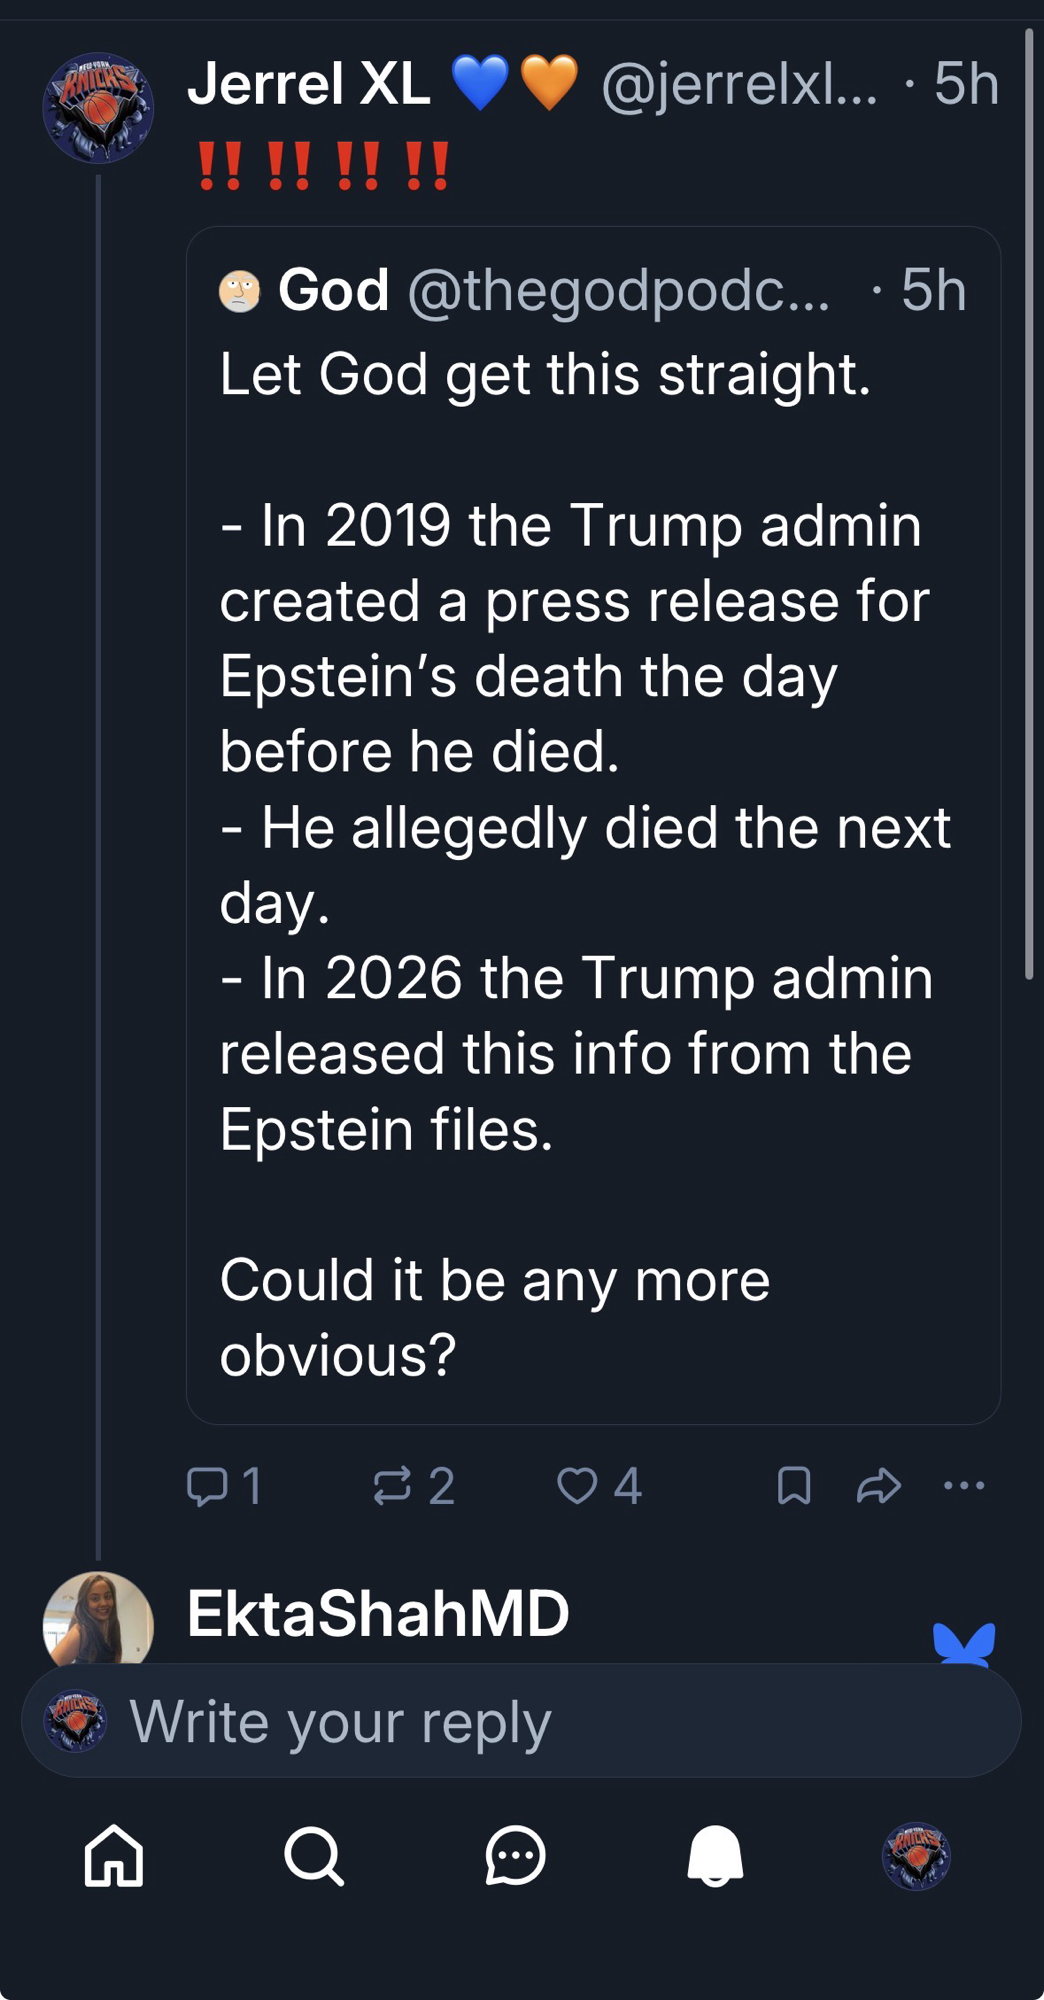
Task: Open the three-dot more options menu
Action: (964, 1486)
